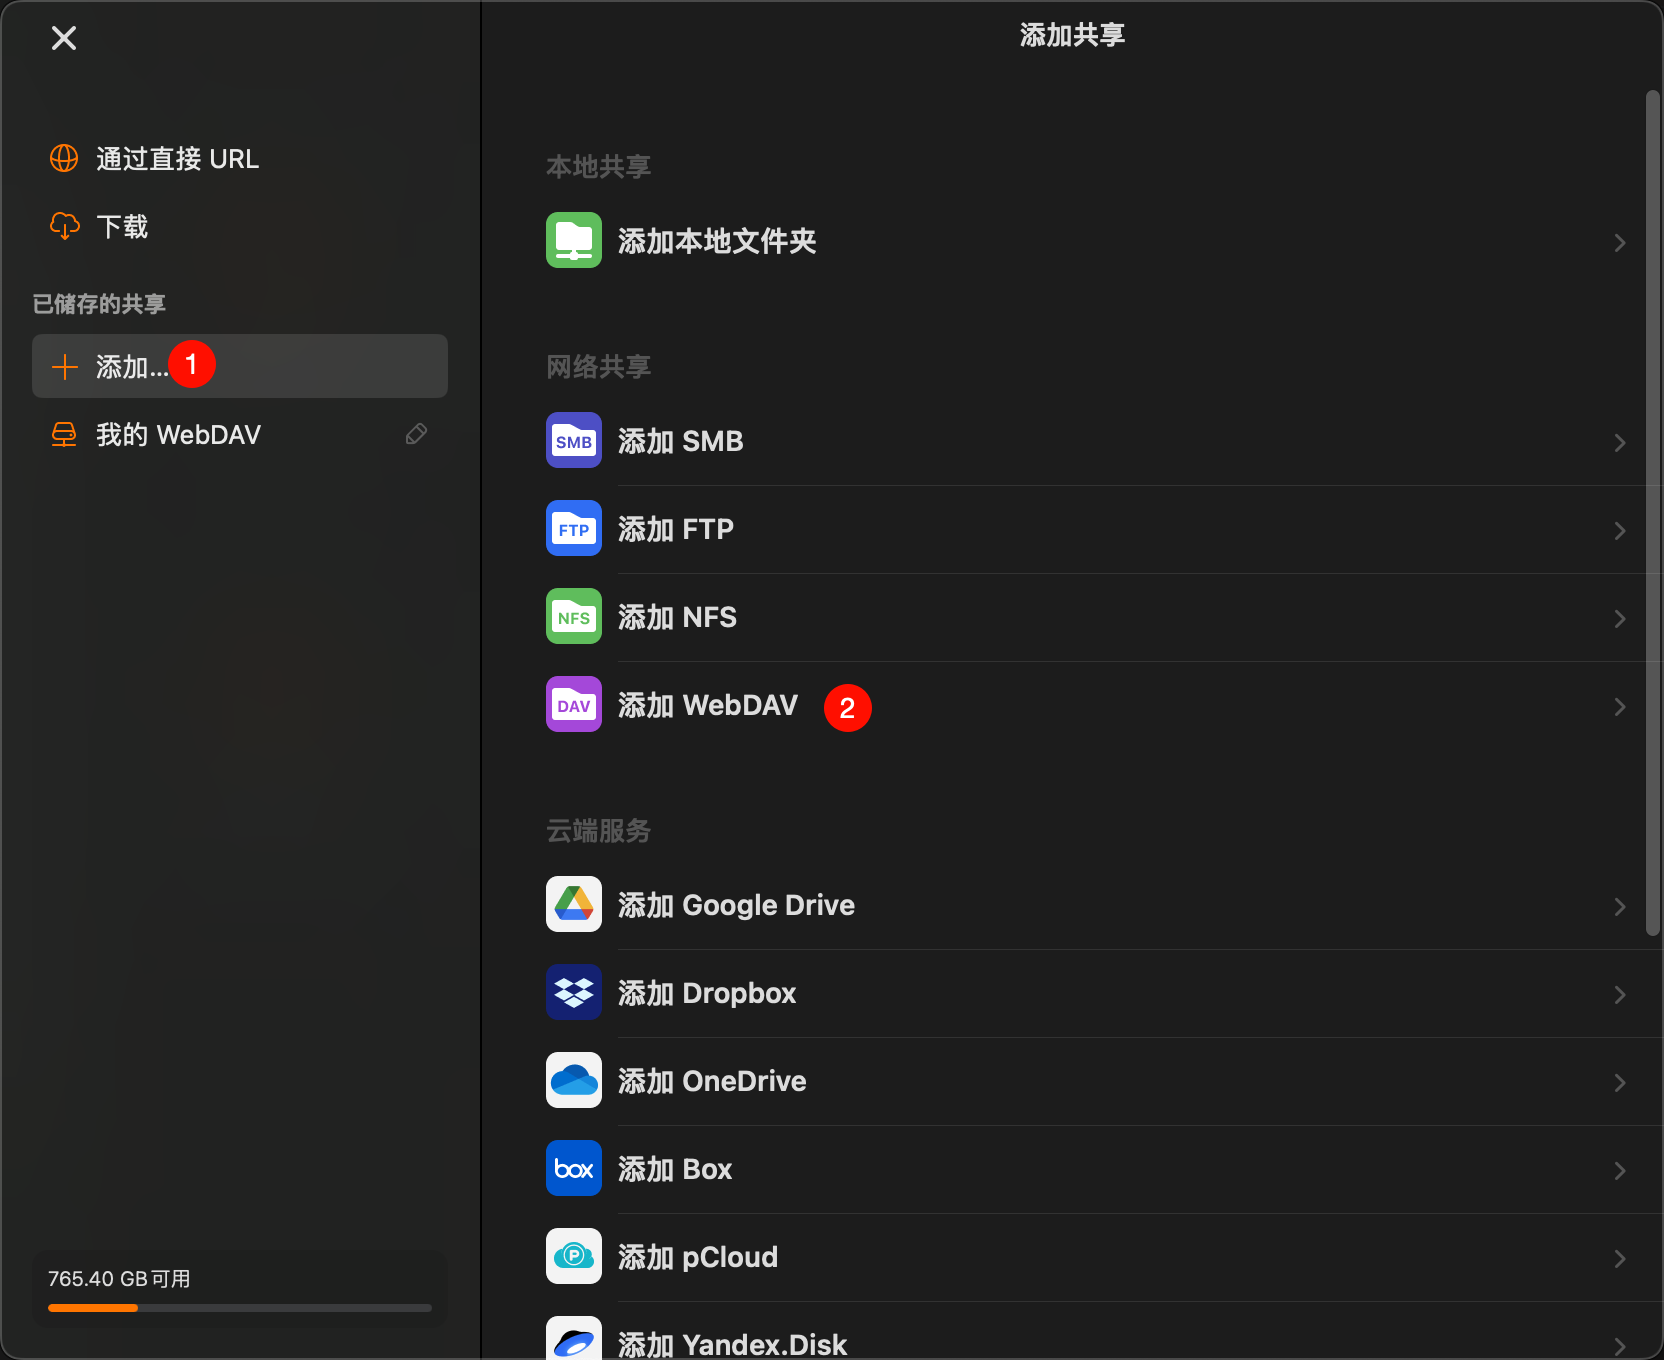
Task: Click the Dropbox icon
Action: point(574,992)
